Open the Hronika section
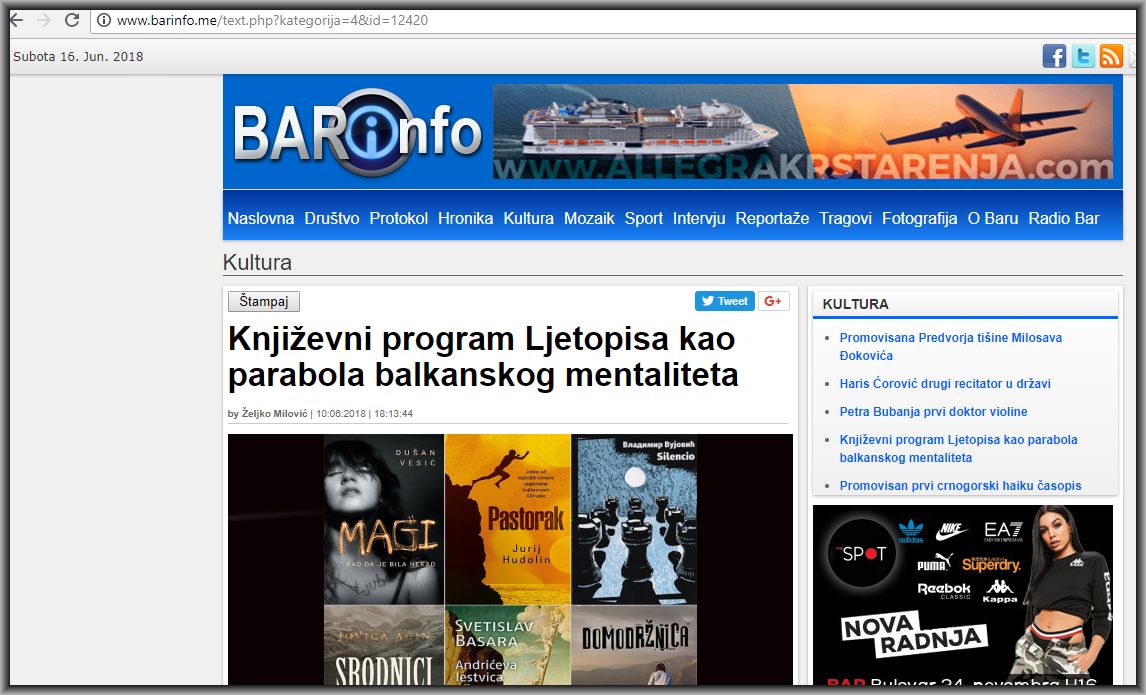 pos(466,219)
